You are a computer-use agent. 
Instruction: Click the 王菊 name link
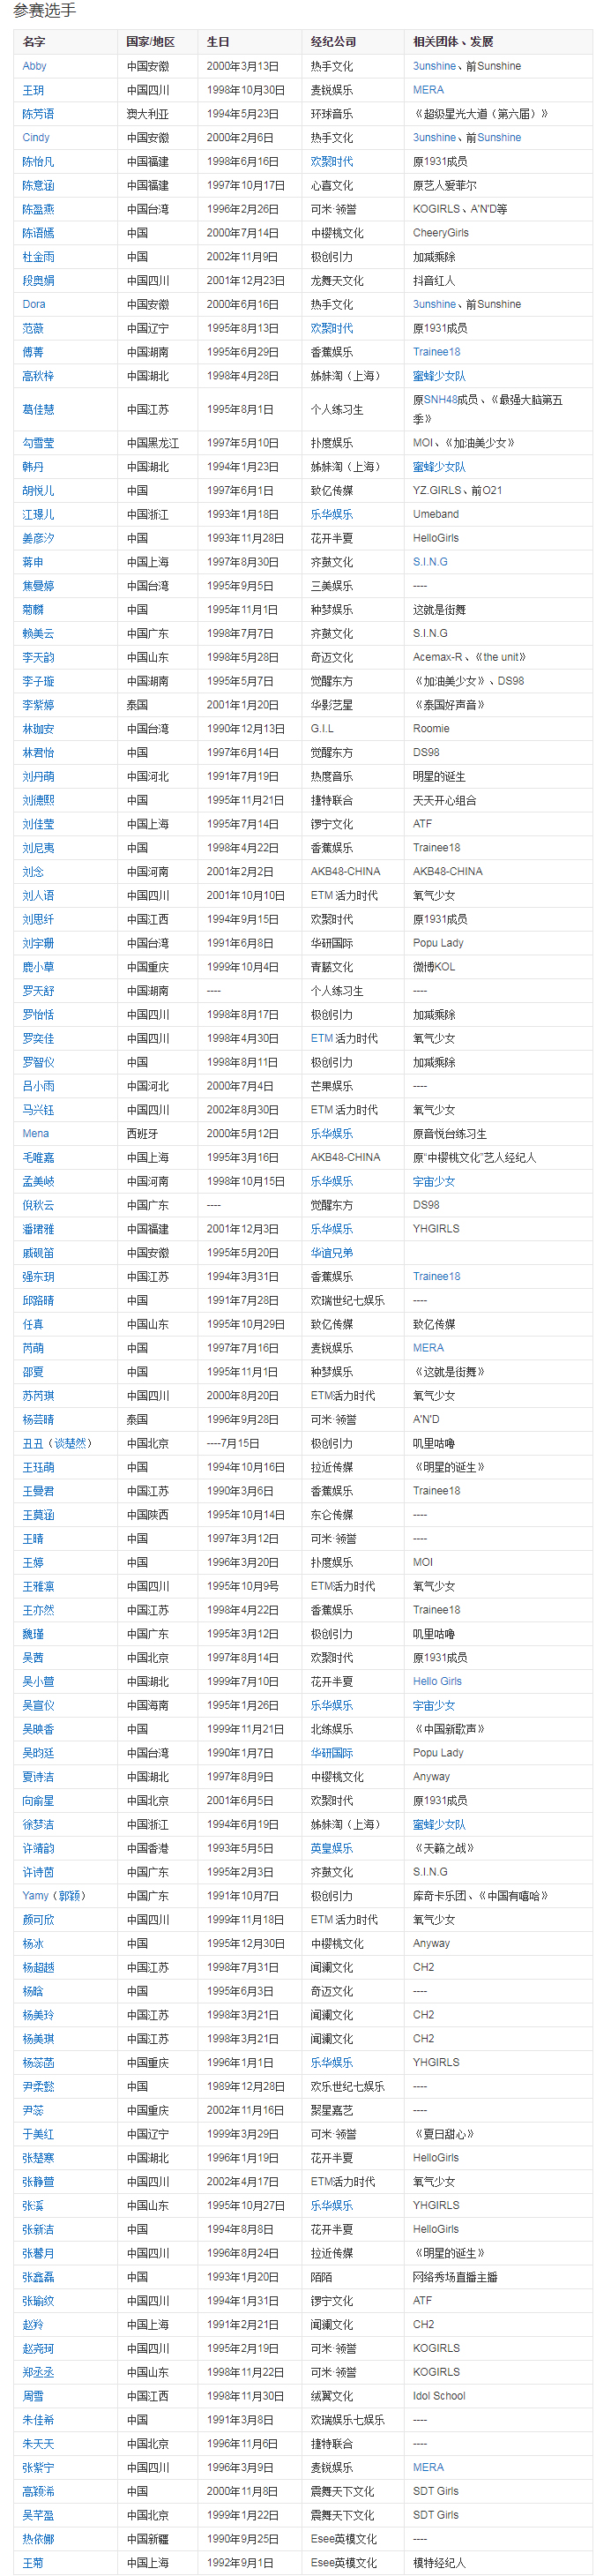click(x=33, y=2562)
